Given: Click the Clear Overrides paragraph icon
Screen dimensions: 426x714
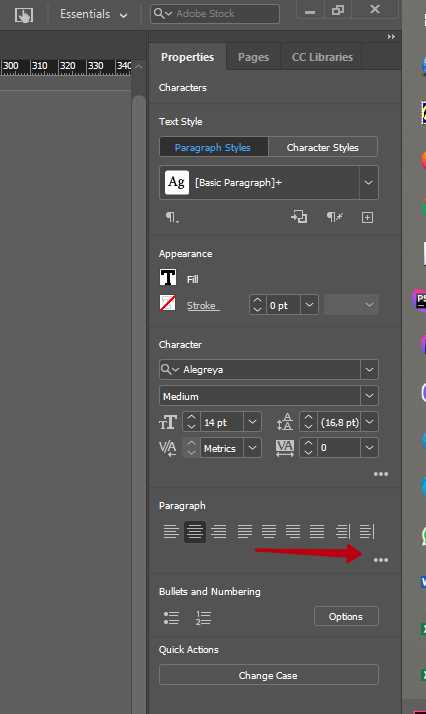Looking at the screenshot, I should coord(335,217).
